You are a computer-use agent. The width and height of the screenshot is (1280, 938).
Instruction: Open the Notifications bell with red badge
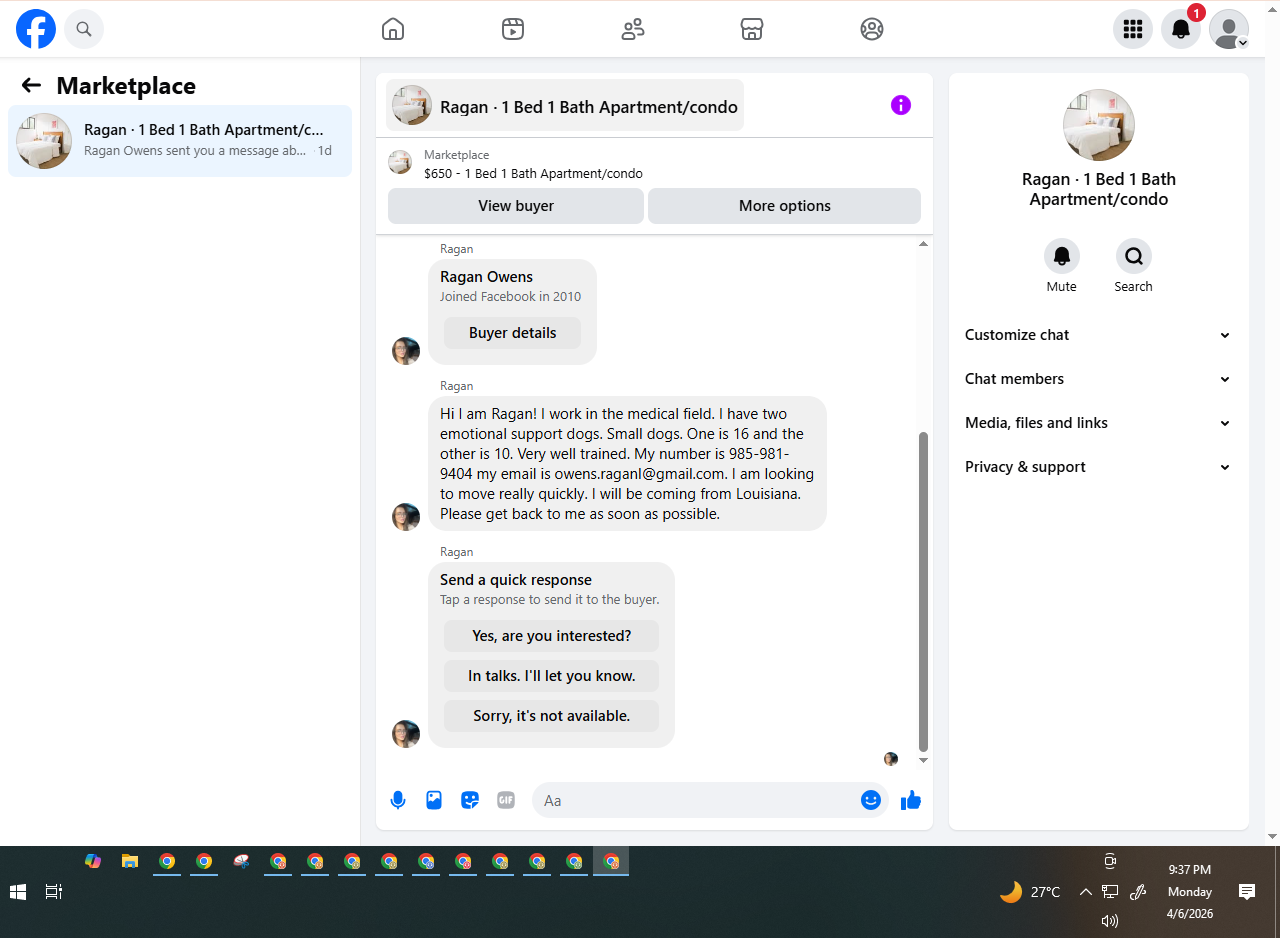point(1181,29)
